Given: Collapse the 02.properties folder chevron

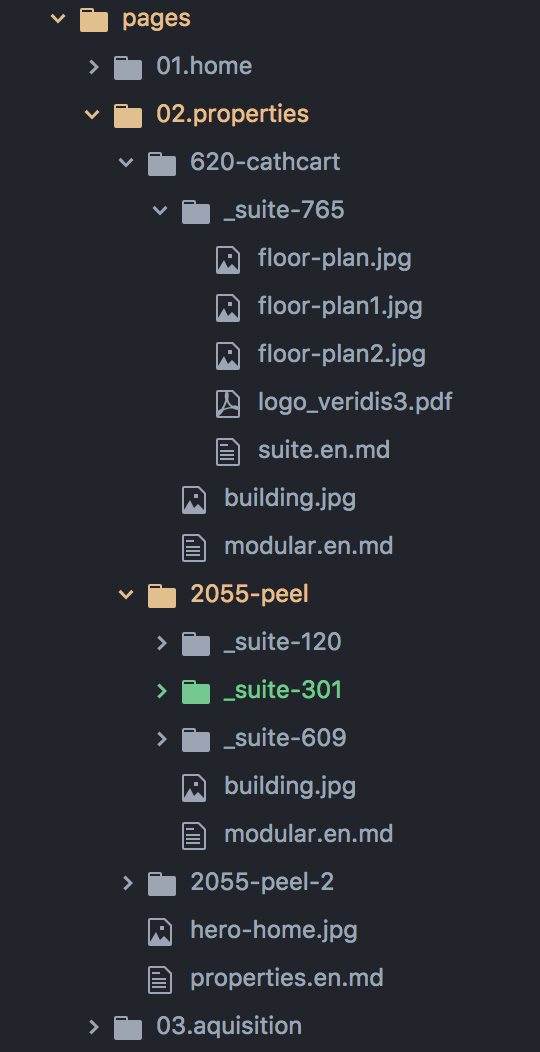Looking at the screenshot, I should pos(92,115).
